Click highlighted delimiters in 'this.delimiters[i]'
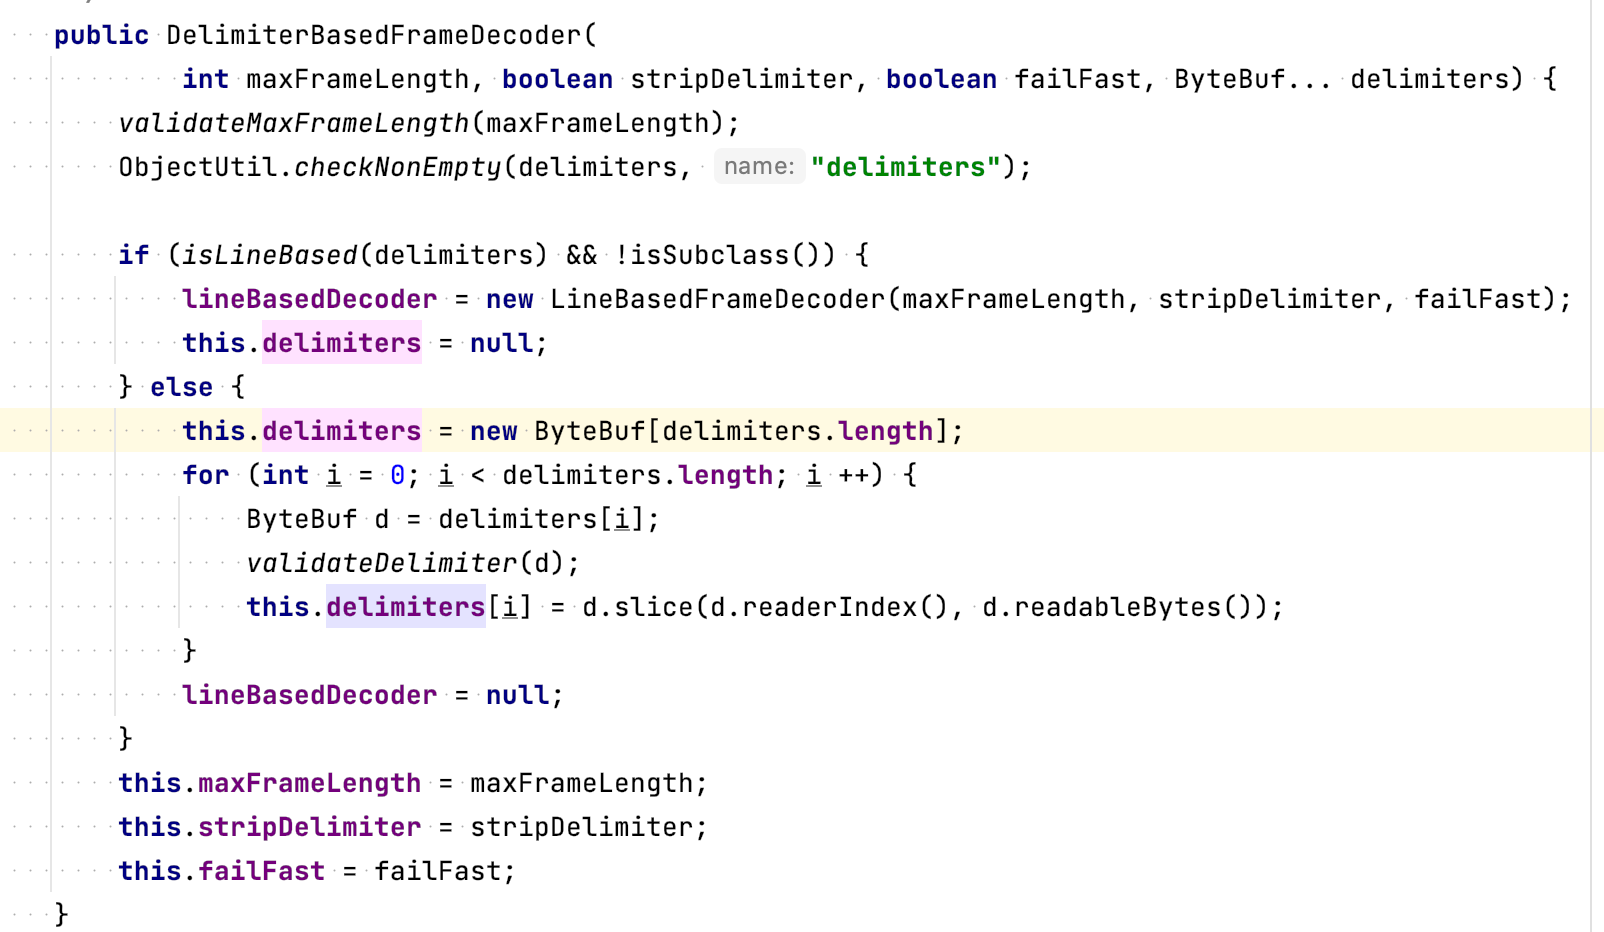The width and height of the screenshot is (1604, 932). pyautogui.click(x=405, y=607)
